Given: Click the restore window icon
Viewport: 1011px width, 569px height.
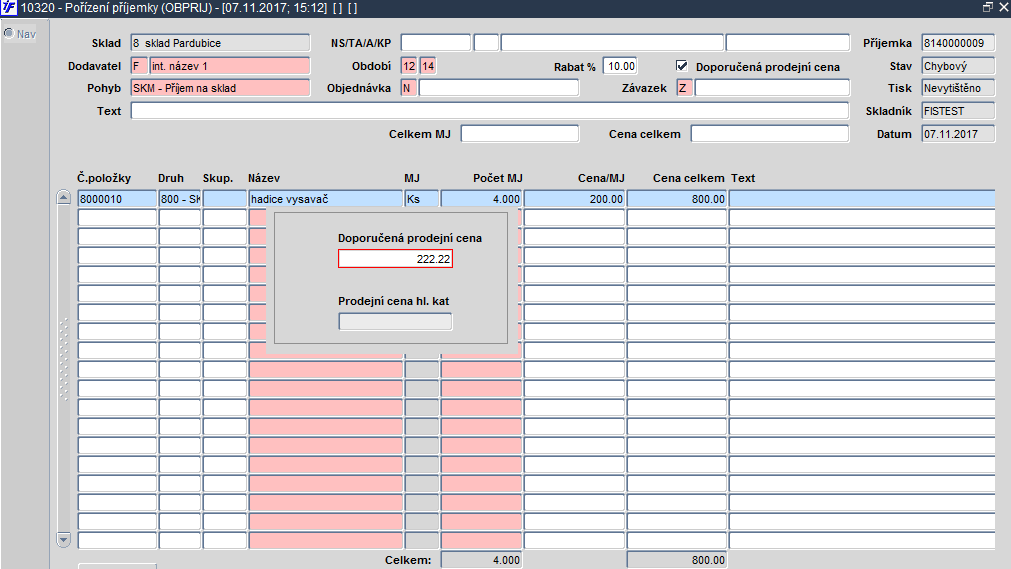Looking at the screenshot, I should click(987, 7).
